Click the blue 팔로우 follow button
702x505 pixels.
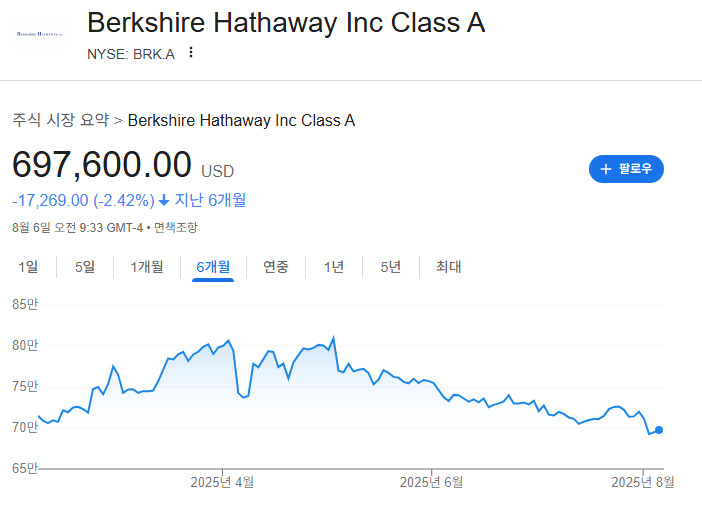pyautogui.click(x=626, y=169)
